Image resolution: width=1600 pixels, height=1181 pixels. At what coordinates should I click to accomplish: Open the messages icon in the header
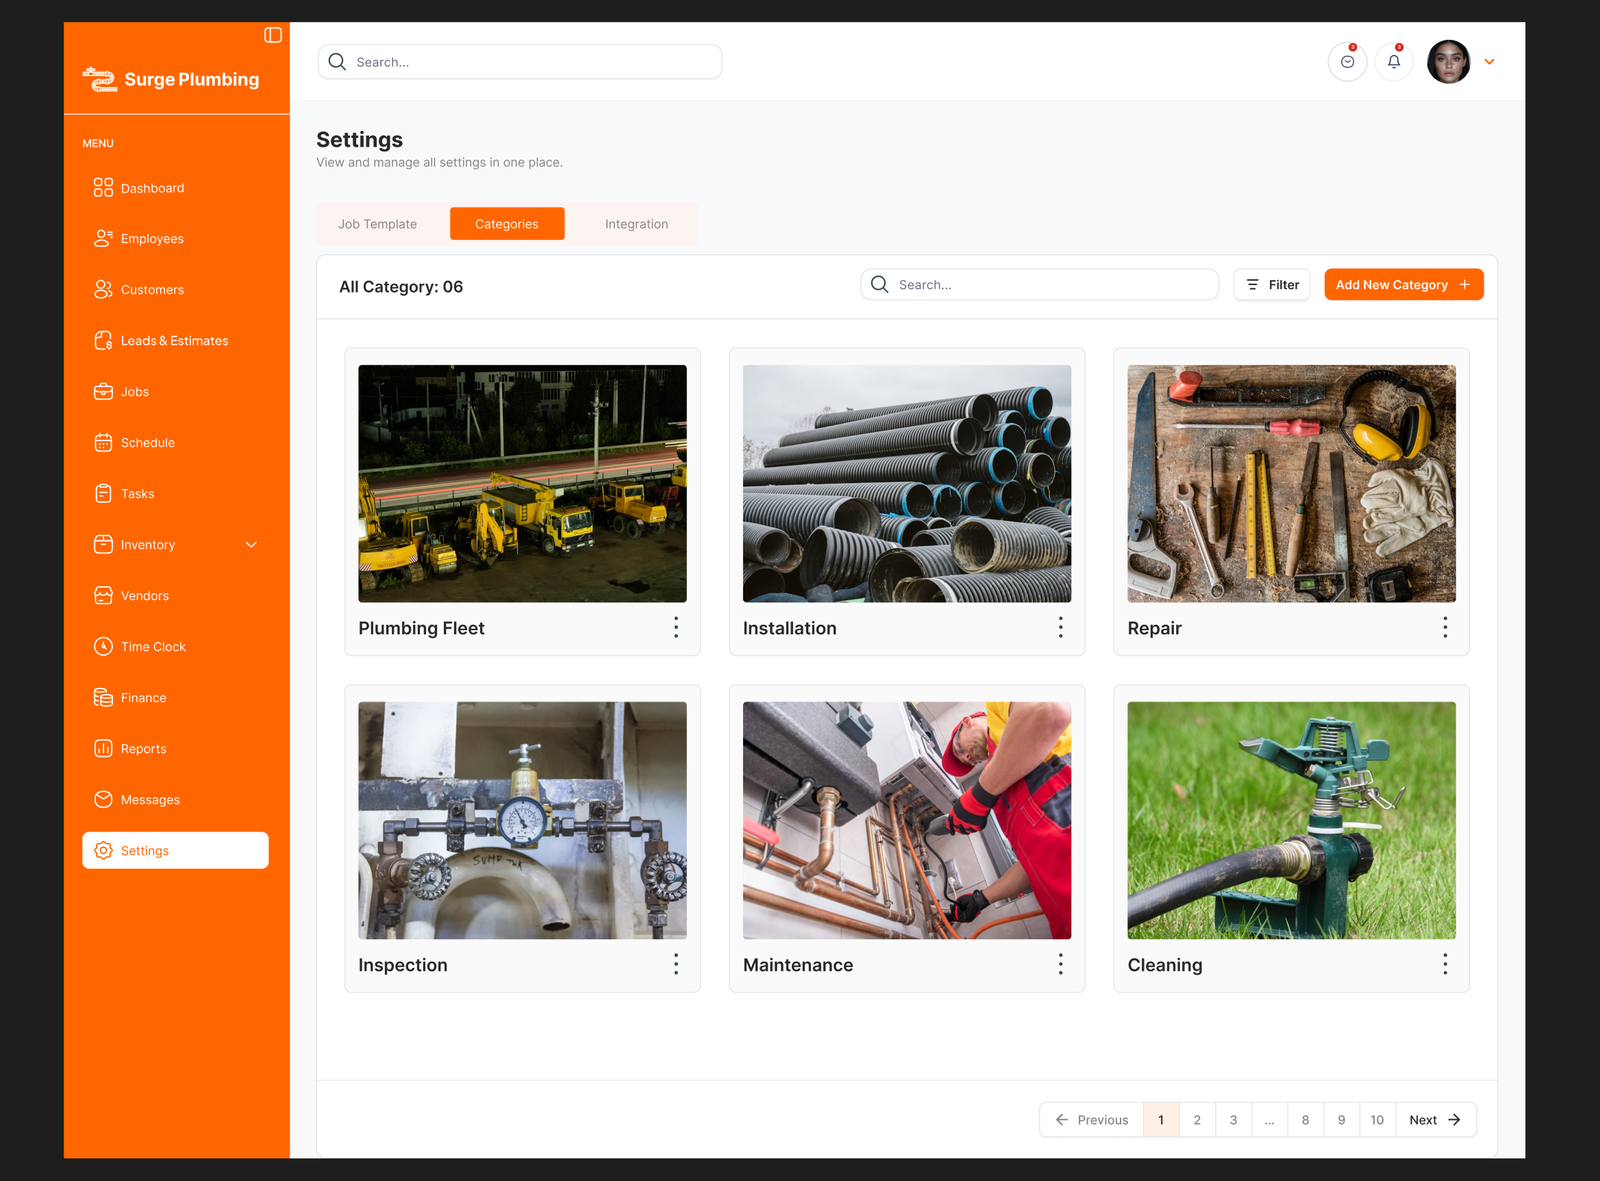[1347, 62]
